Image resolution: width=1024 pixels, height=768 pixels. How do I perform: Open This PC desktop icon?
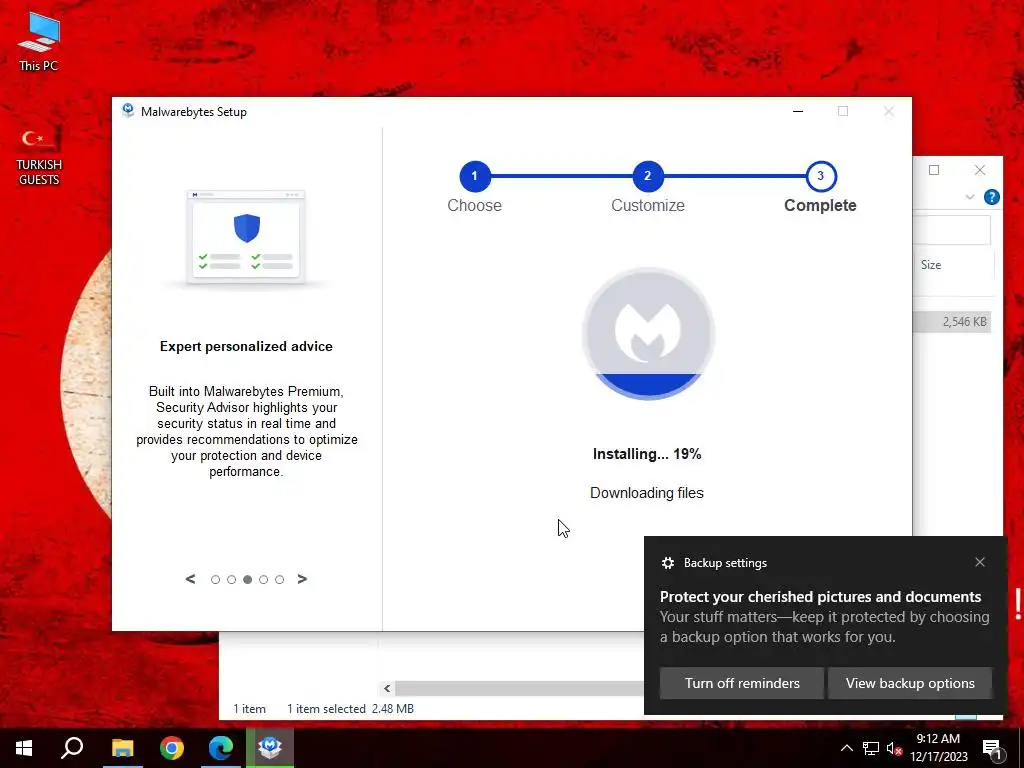pyautogui.click(x=39, y=40)
